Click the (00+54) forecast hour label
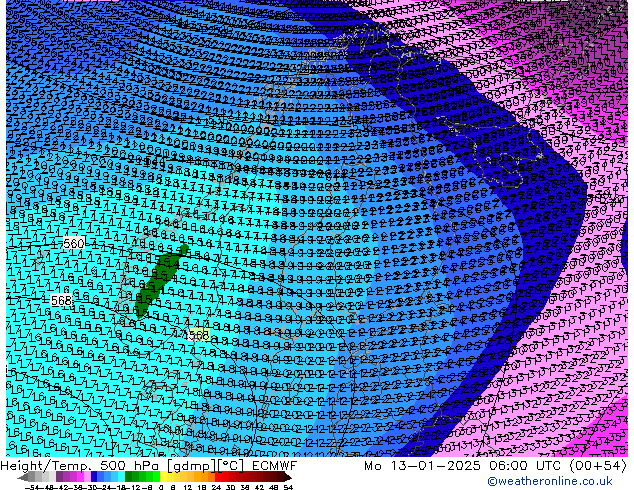Image resolution: width=634 pixels, height=490 pixels. coord(598,466)
